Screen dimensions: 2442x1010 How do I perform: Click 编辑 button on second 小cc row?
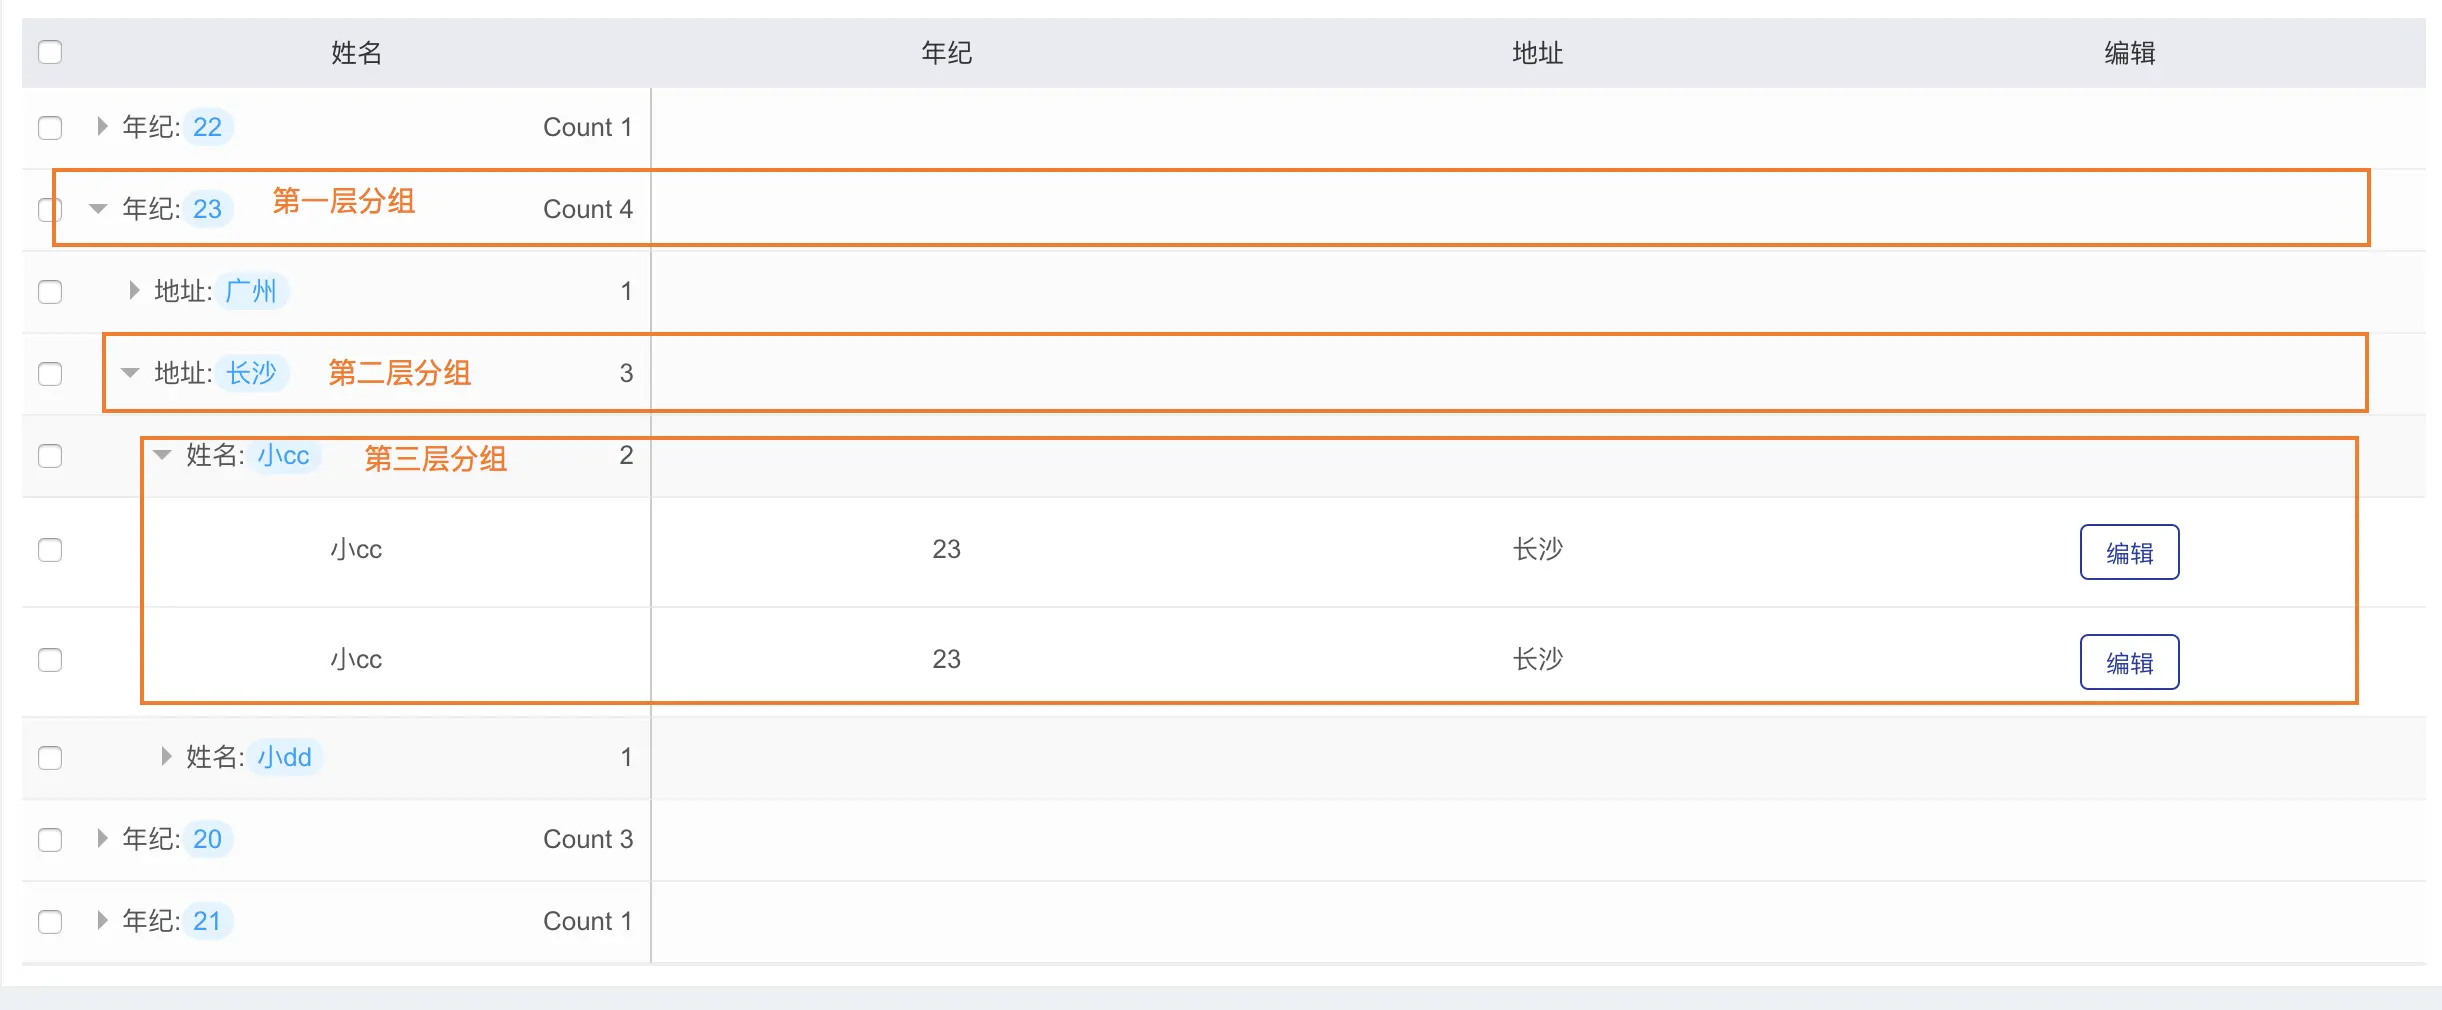pyautogui.click(x=2129, y=662)
